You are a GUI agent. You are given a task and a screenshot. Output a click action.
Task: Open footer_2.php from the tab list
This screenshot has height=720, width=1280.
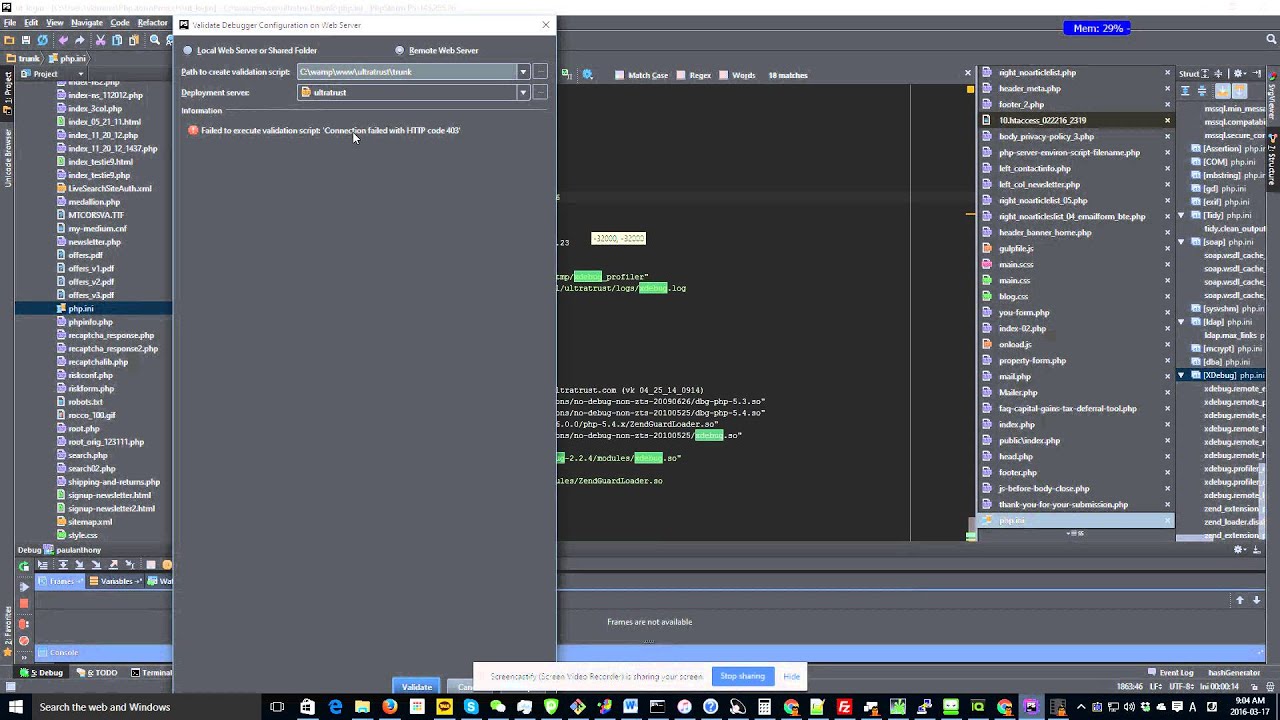click(x=1021, y=104)
